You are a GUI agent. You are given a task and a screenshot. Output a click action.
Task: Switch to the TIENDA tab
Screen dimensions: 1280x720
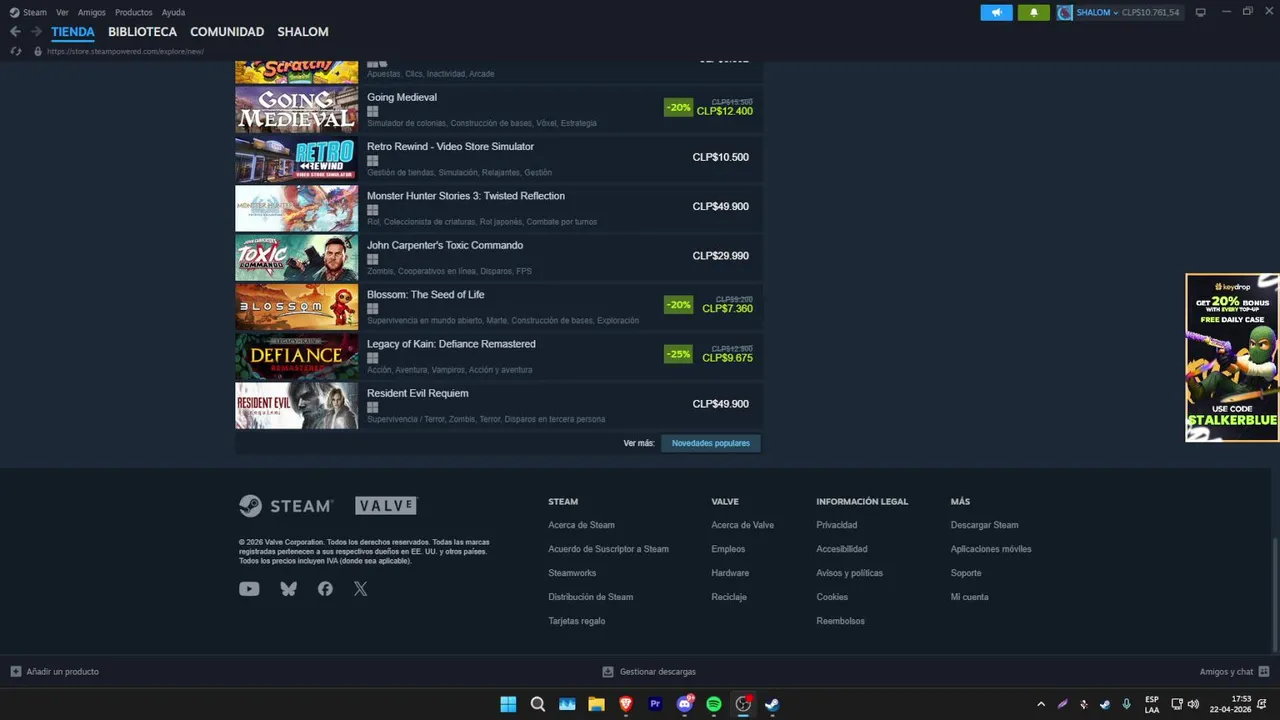pos(73,32)
